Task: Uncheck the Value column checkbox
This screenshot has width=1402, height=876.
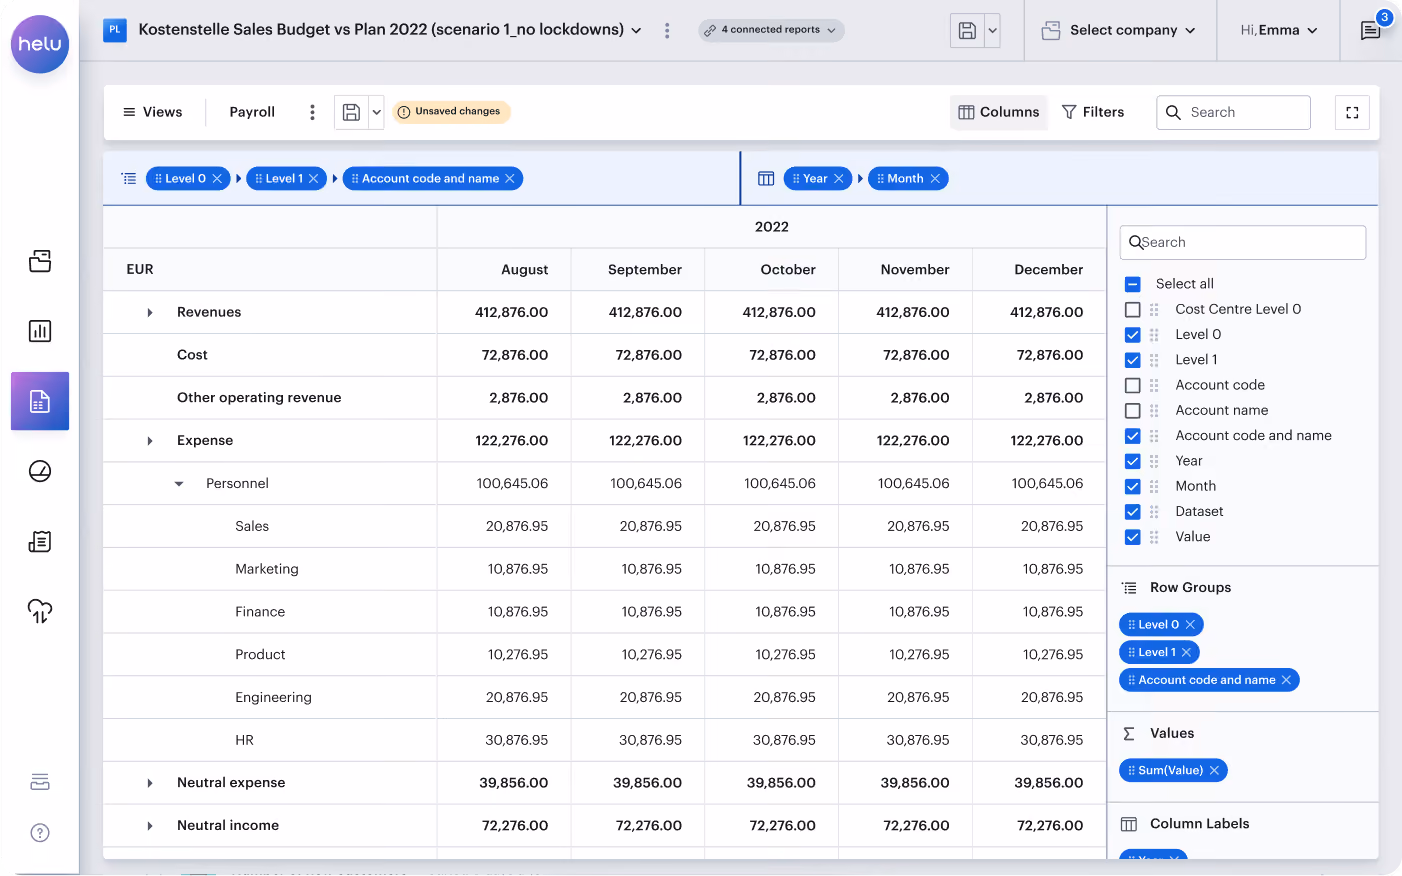Action: tap(1133, 537)
